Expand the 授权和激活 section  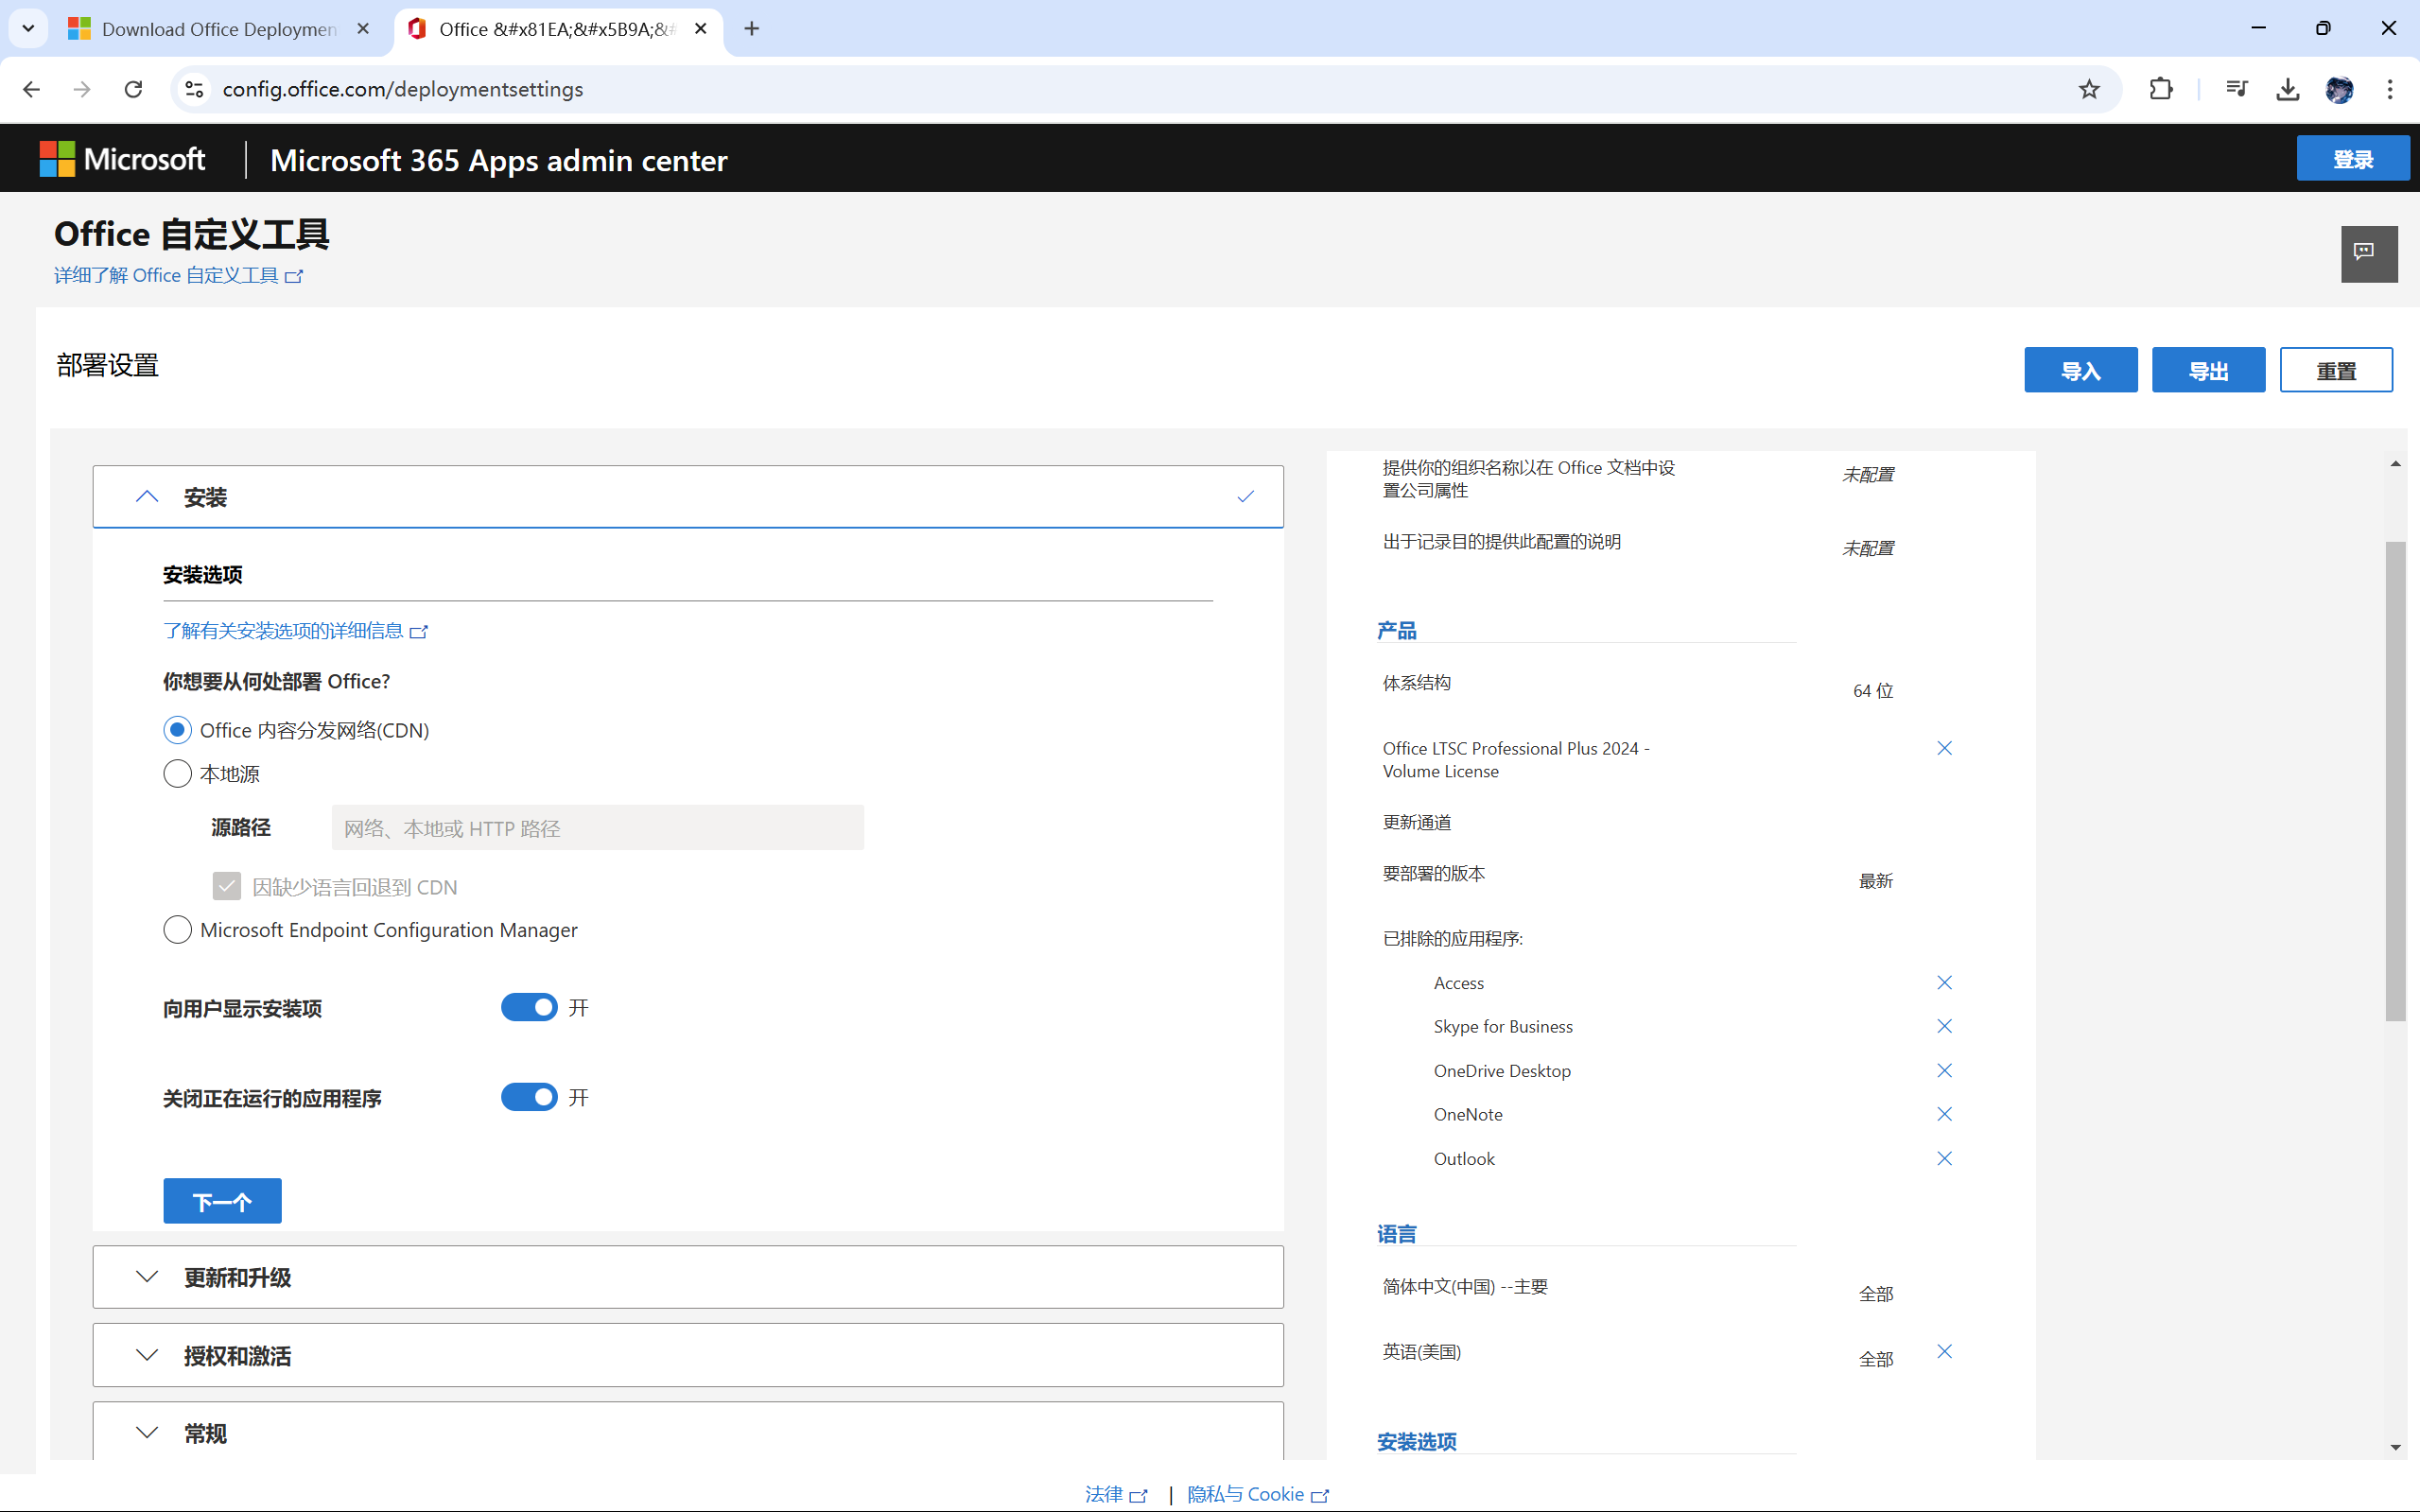pos(688,1355)
